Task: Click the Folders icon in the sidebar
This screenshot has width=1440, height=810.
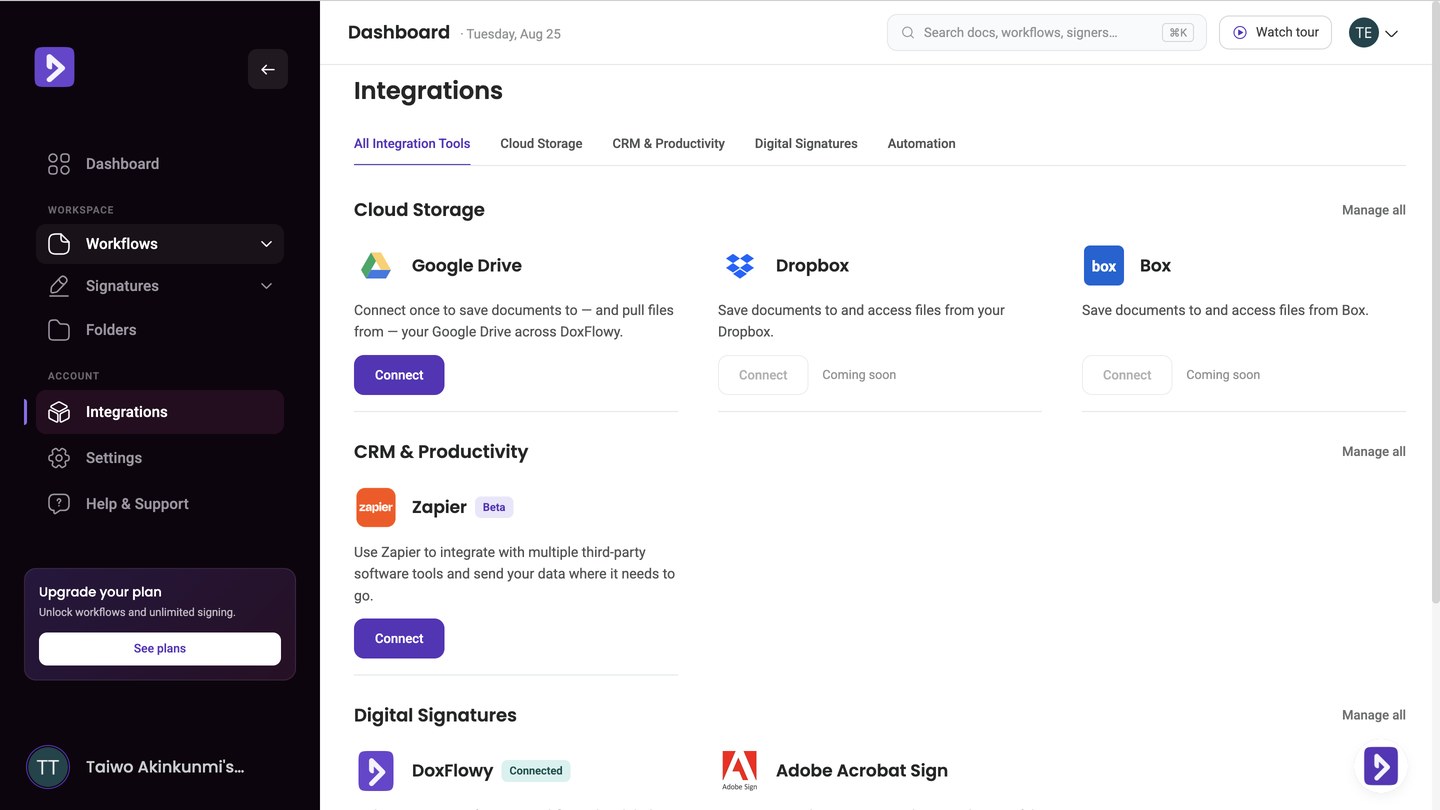Action: coord(59,330)
